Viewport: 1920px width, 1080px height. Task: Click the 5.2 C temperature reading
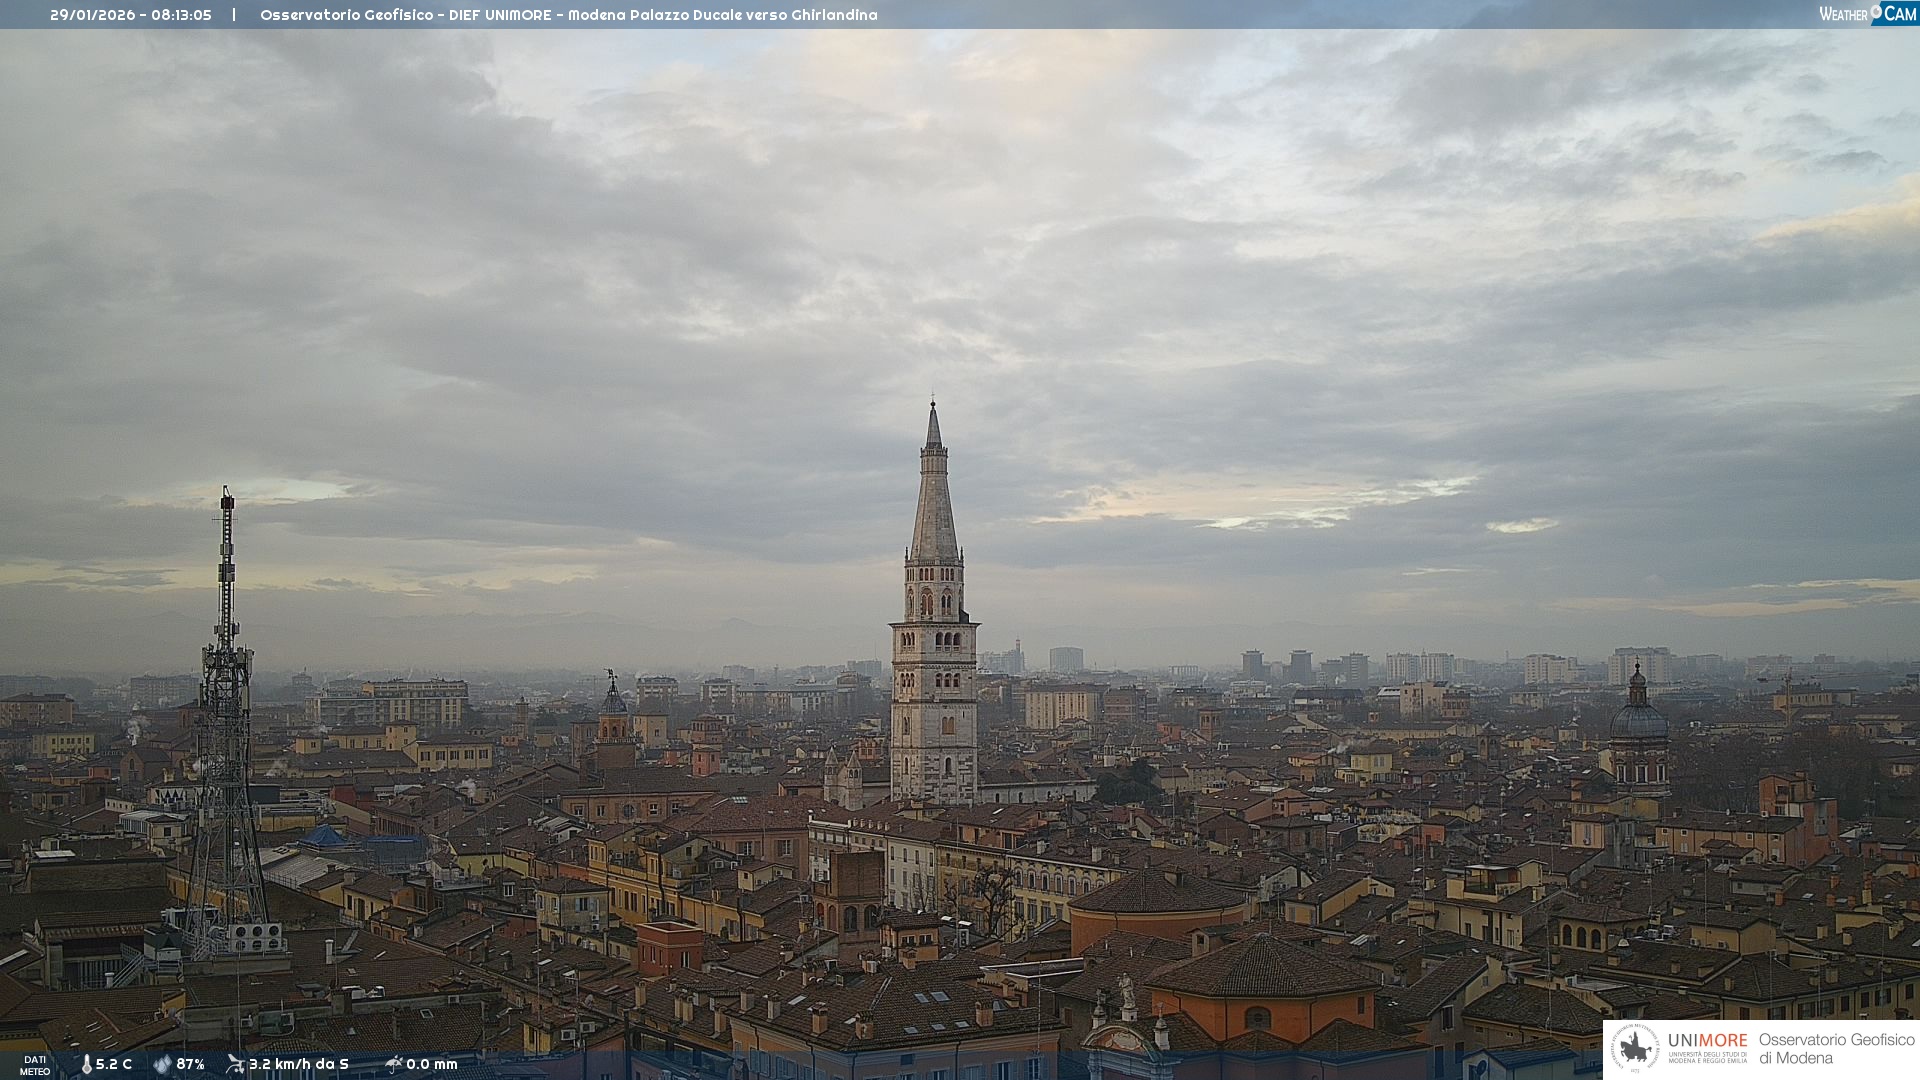[114, 1065]
